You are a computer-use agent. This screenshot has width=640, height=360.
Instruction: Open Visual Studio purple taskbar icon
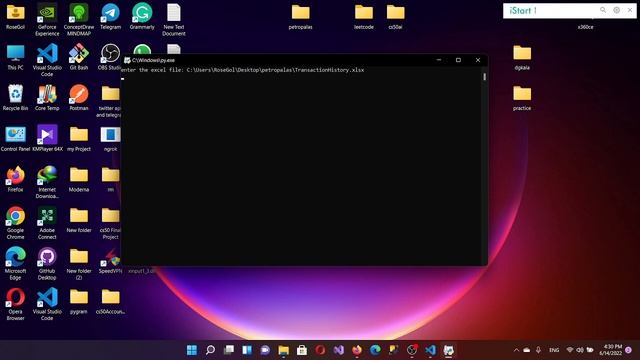point(339,350)
